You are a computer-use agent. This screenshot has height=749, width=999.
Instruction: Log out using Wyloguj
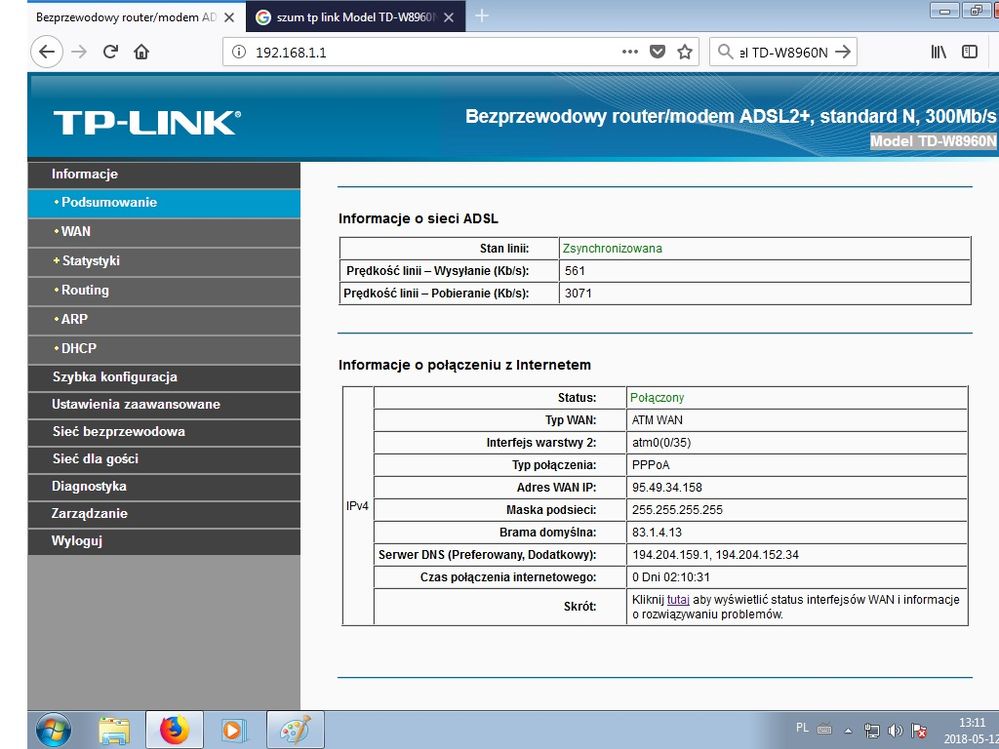pos(77,541)
